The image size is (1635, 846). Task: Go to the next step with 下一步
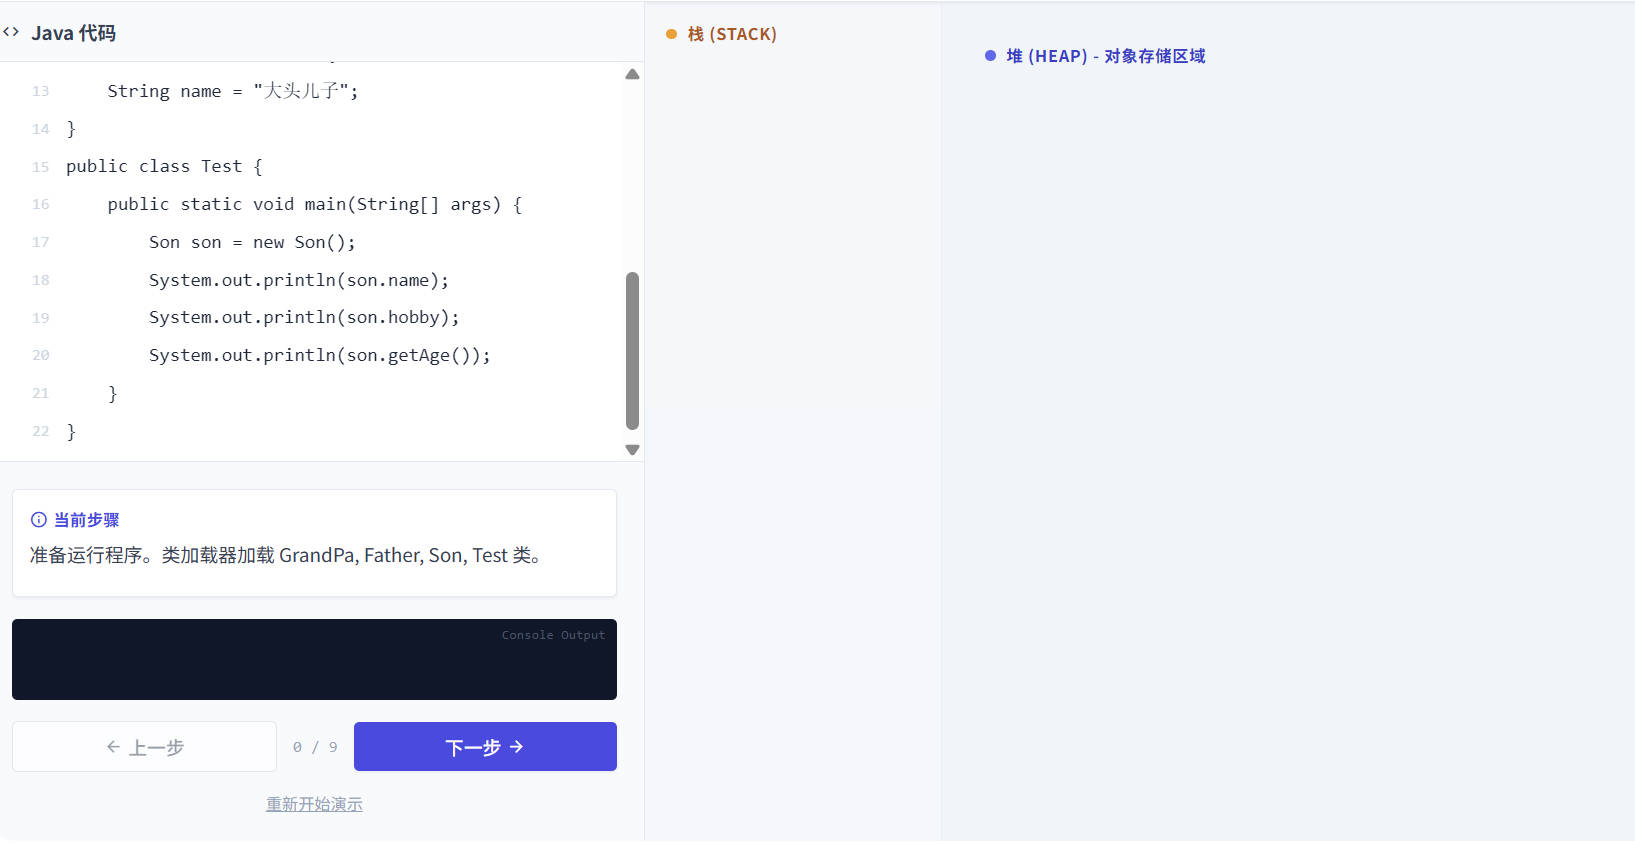tap(485, 747)
